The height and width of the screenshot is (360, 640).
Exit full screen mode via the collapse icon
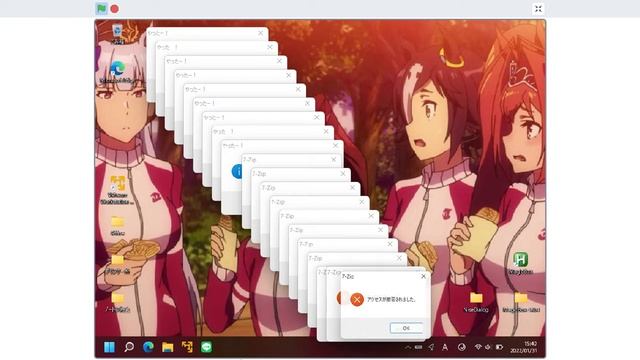coord(538,9)
